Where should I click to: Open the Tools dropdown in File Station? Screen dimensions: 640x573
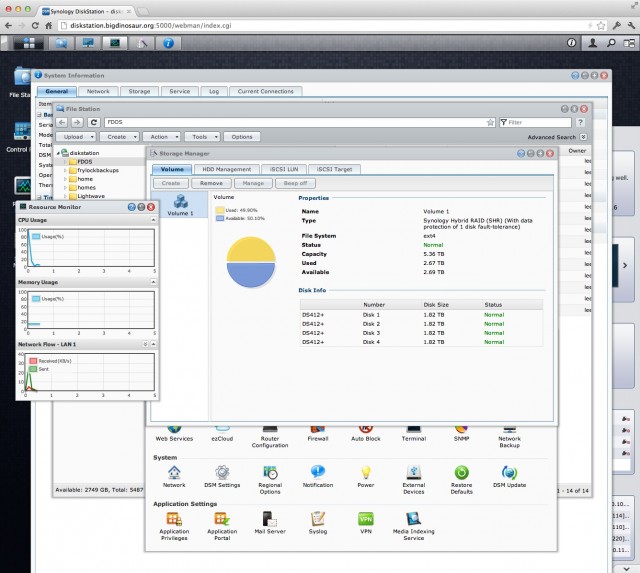point(202,137)
